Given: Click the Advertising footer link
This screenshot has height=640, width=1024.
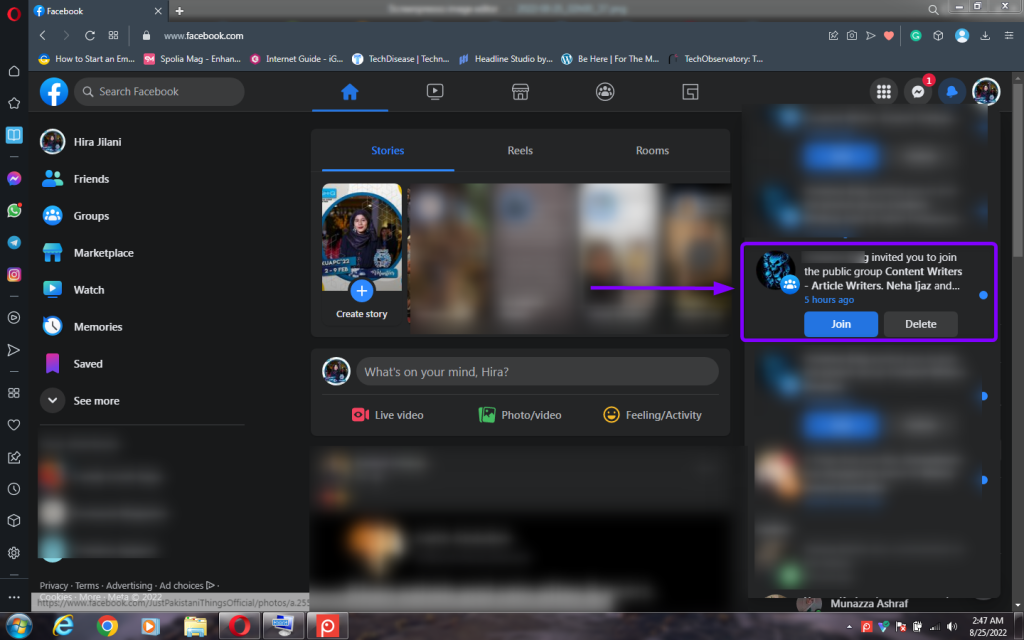Looking at the screenshot, I should (129, 586).
